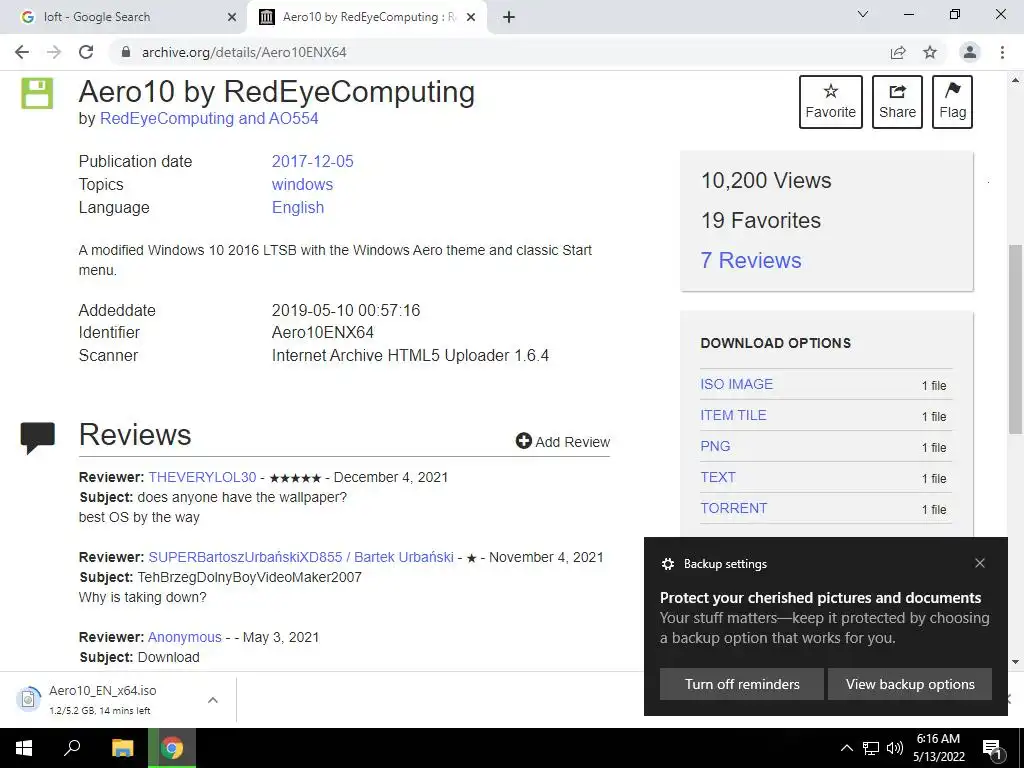Click the 19 Favorites text
This screenshot has height=768, width=1024.
point(760,220)
